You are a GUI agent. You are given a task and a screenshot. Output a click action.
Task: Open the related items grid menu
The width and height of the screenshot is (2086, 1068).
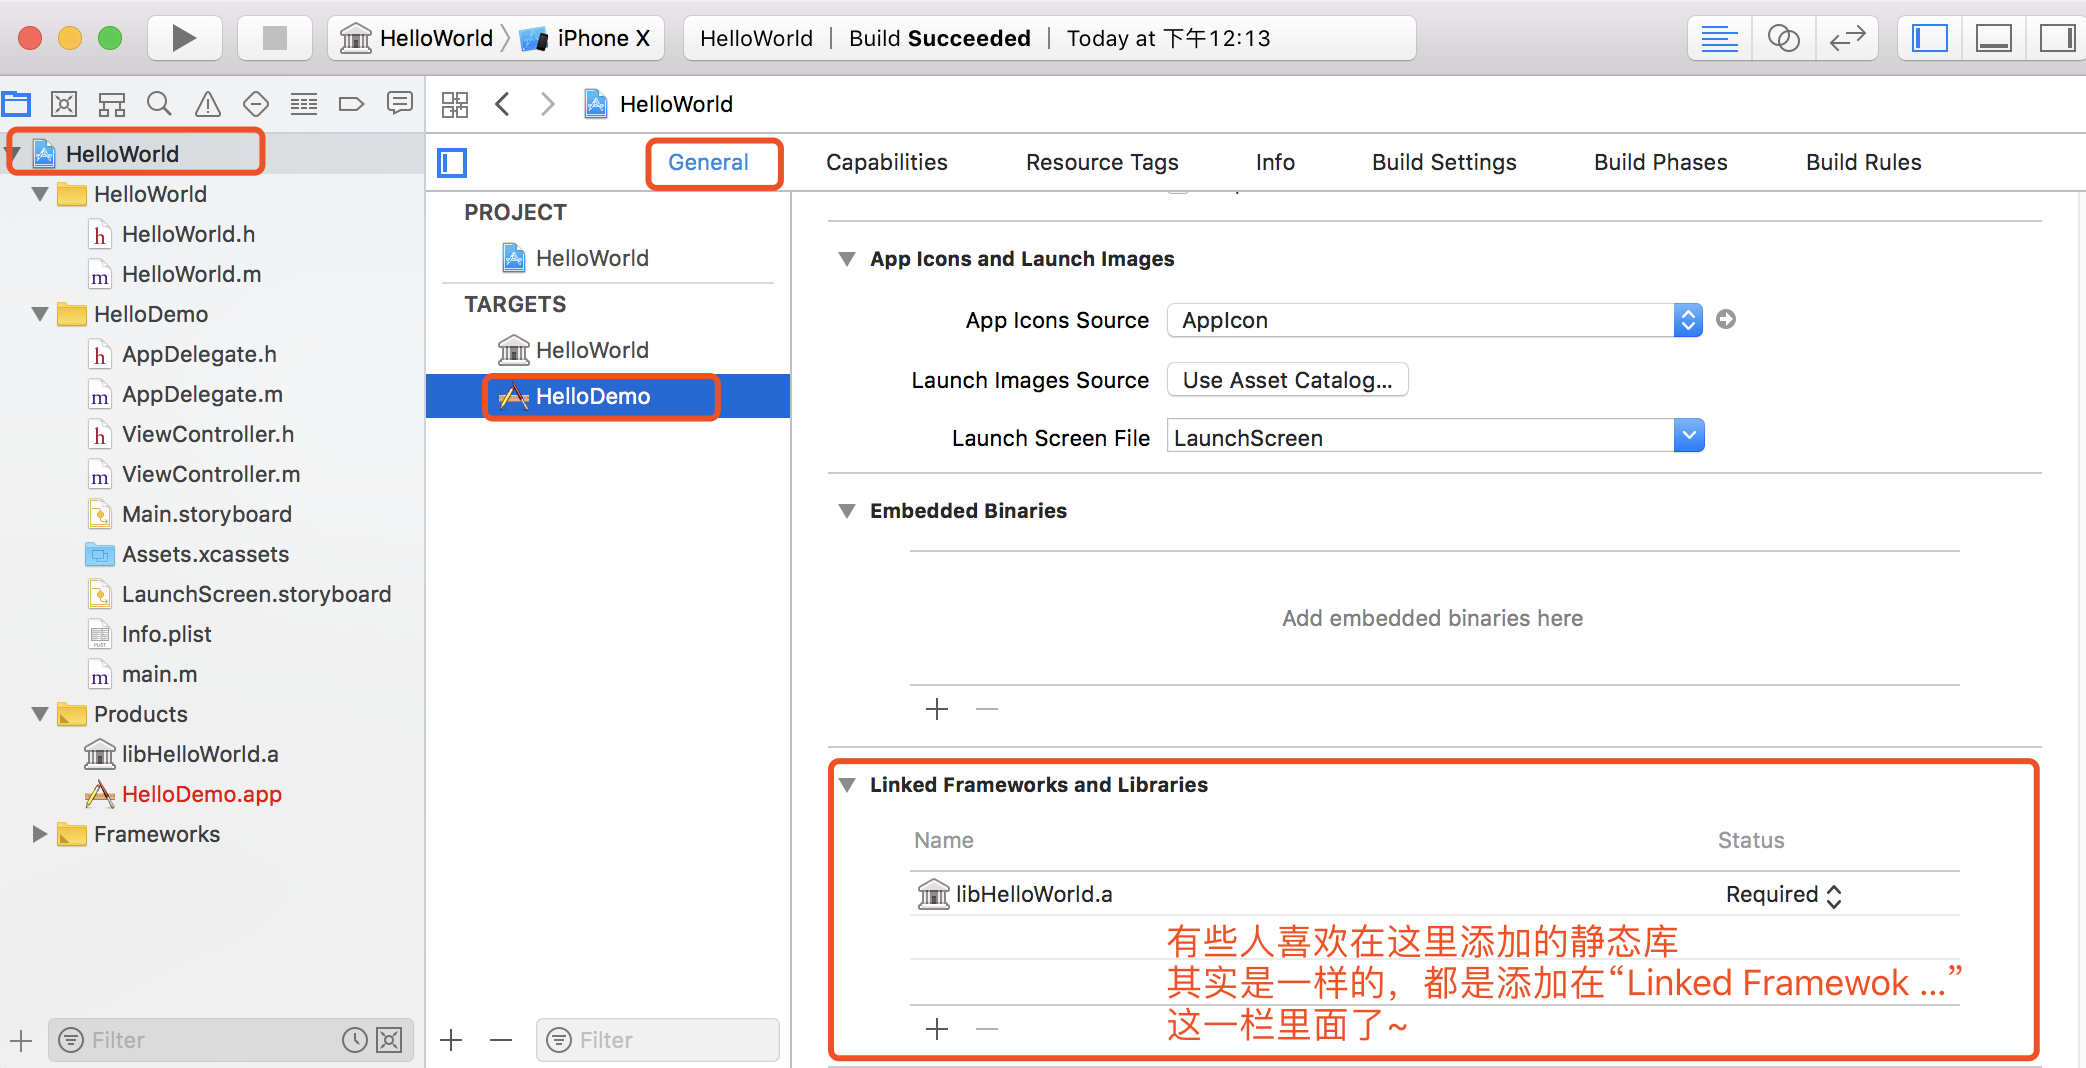click(x=455, y=104)
